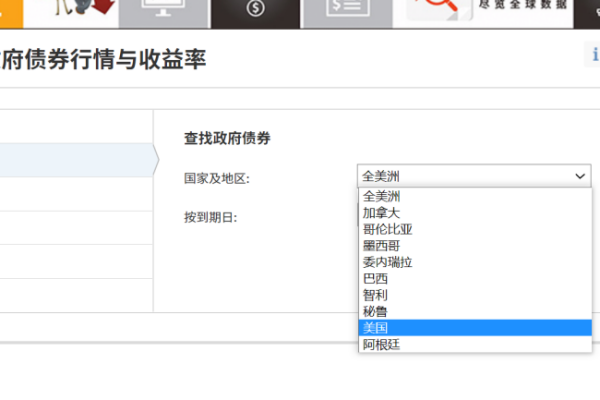Image resolution: width=600 pixels, height=400 pixels.
Task: Collapse the 全美洲 country dropdown arrow
Action: (581, 176)
